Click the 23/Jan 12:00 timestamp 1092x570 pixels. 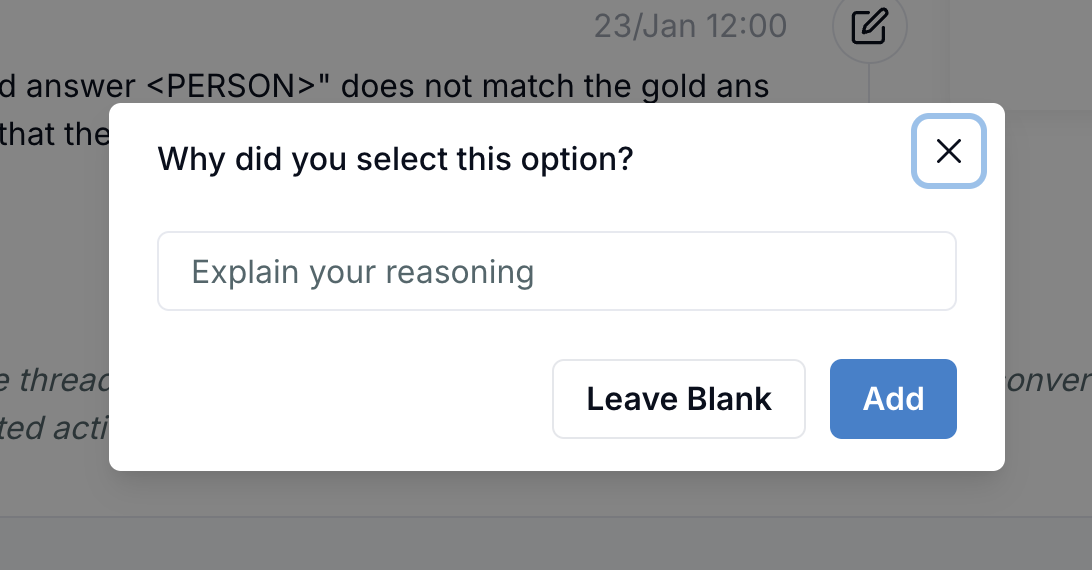point(690,26)
